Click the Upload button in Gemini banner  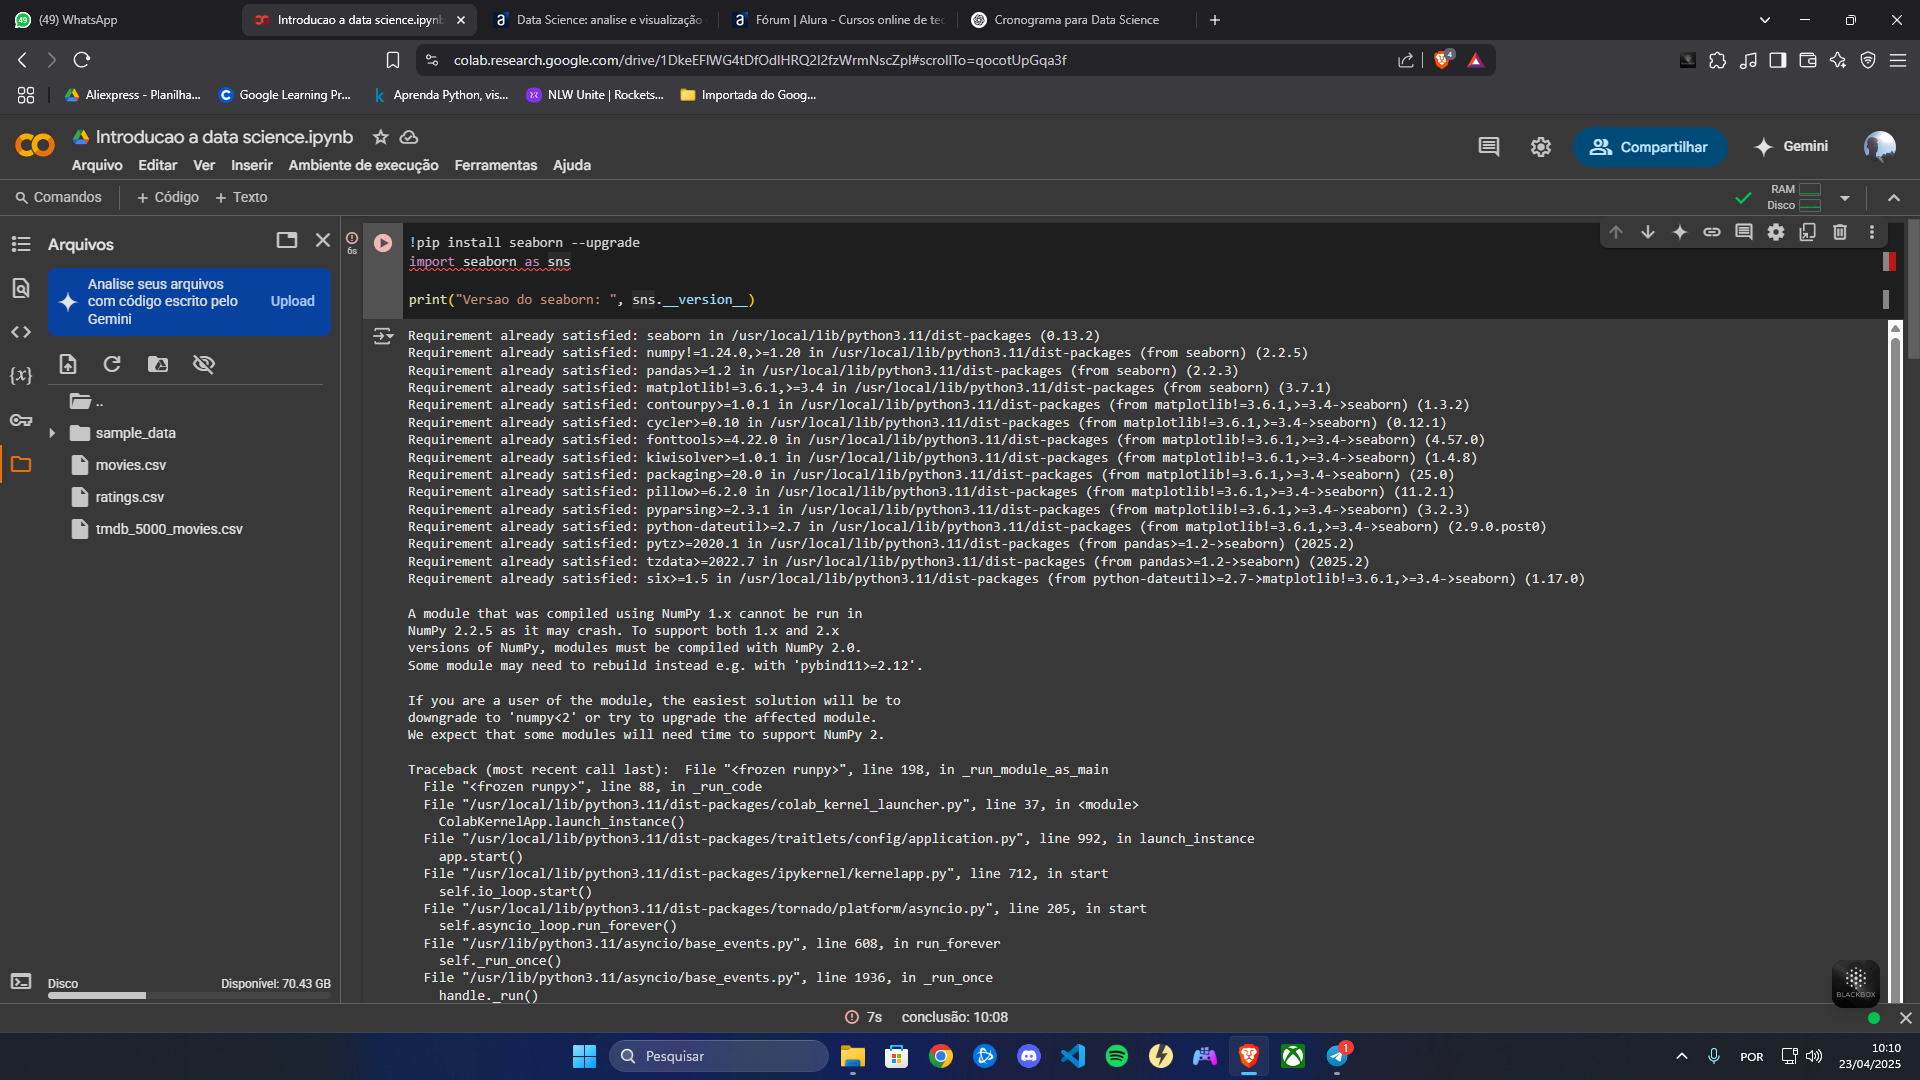click(x=292, y=301)
